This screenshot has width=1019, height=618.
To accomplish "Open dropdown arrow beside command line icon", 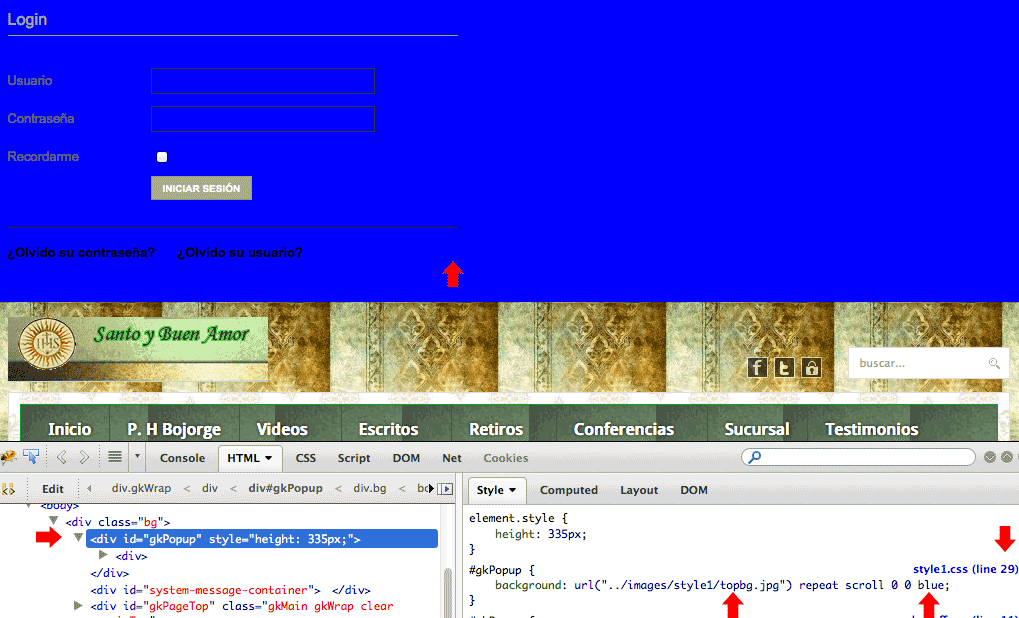I will (x=137, y=457).
